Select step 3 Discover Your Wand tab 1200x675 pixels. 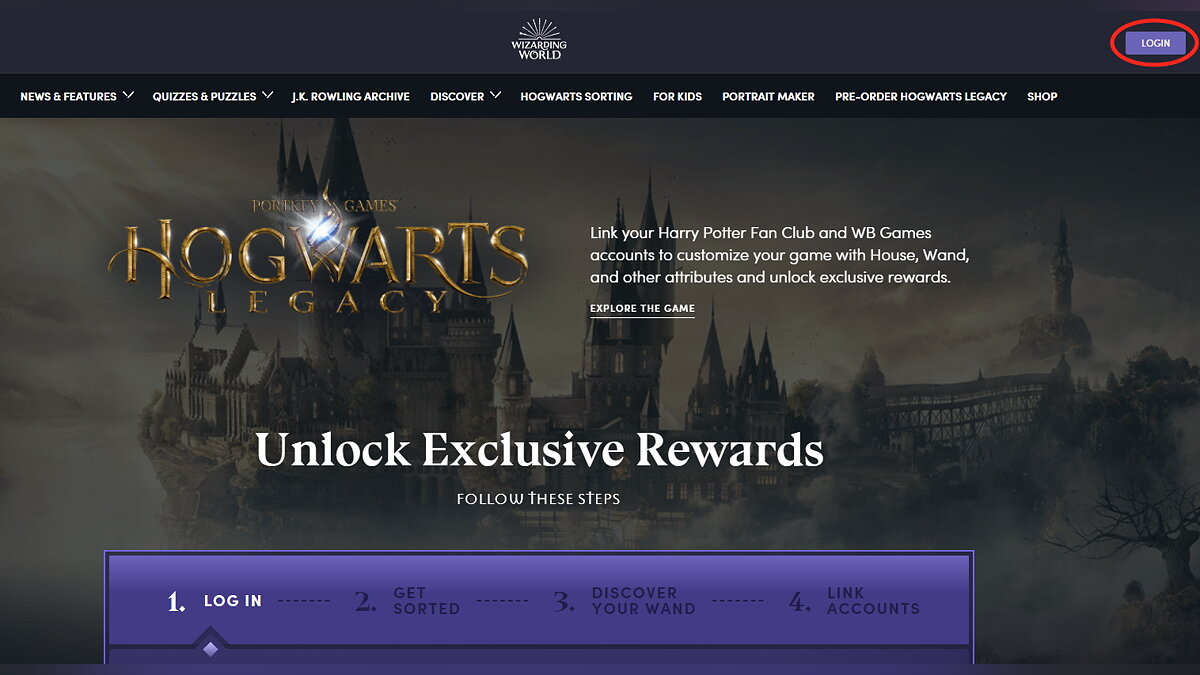[624, 601]
